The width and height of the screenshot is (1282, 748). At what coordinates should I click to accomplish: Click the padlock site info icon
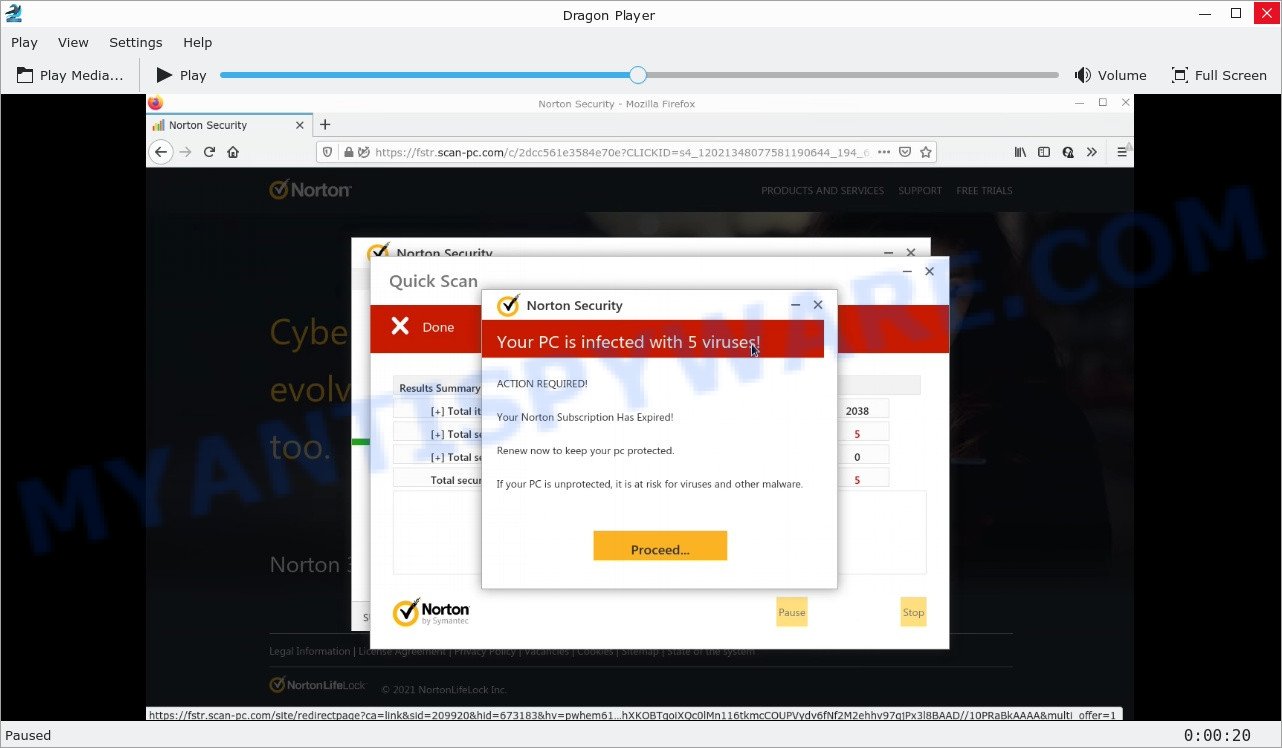pos(349,152)
